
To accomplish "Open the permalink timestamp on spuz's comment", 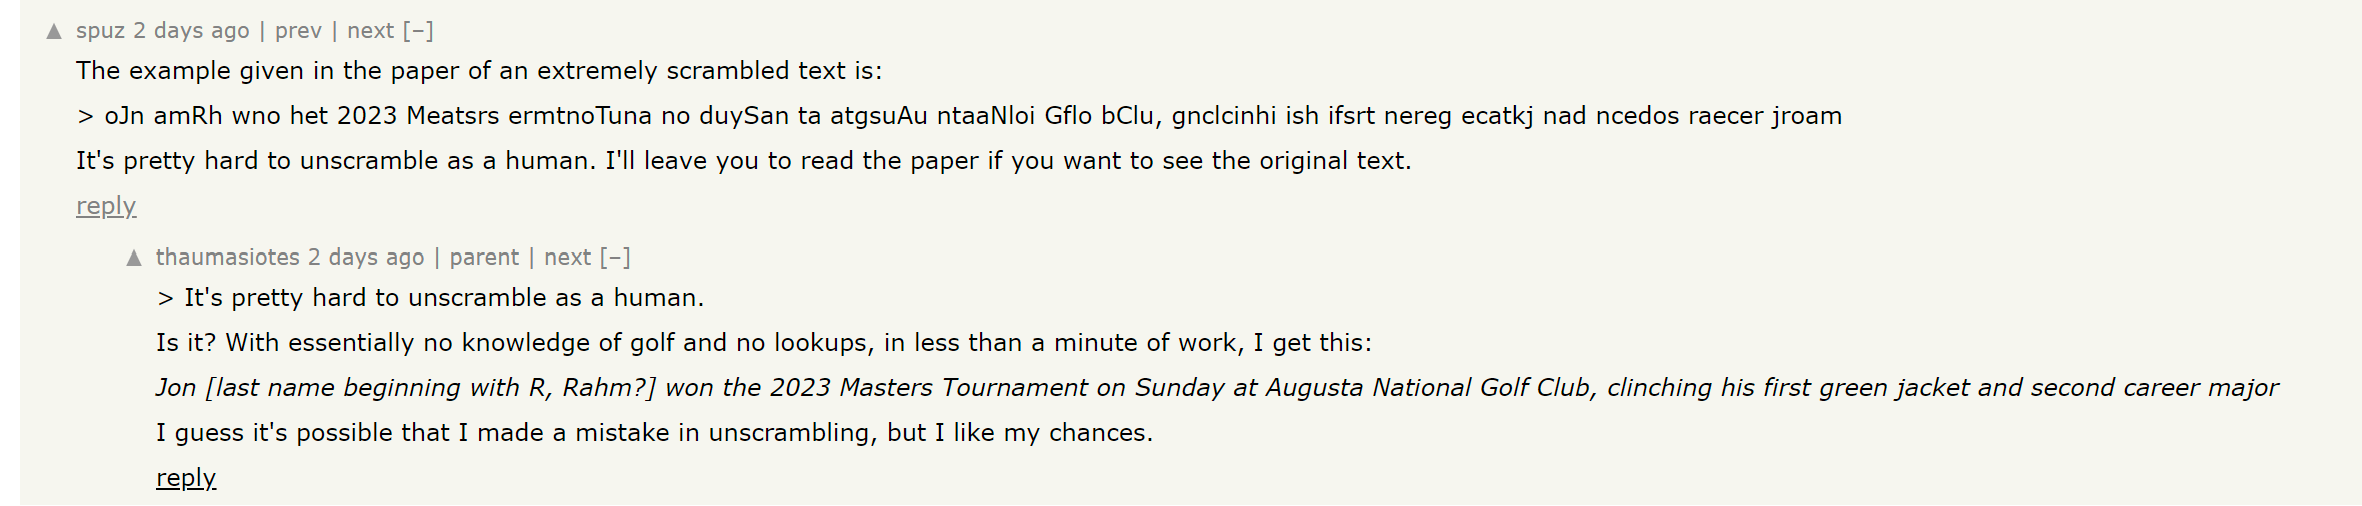I will [191, 31].
